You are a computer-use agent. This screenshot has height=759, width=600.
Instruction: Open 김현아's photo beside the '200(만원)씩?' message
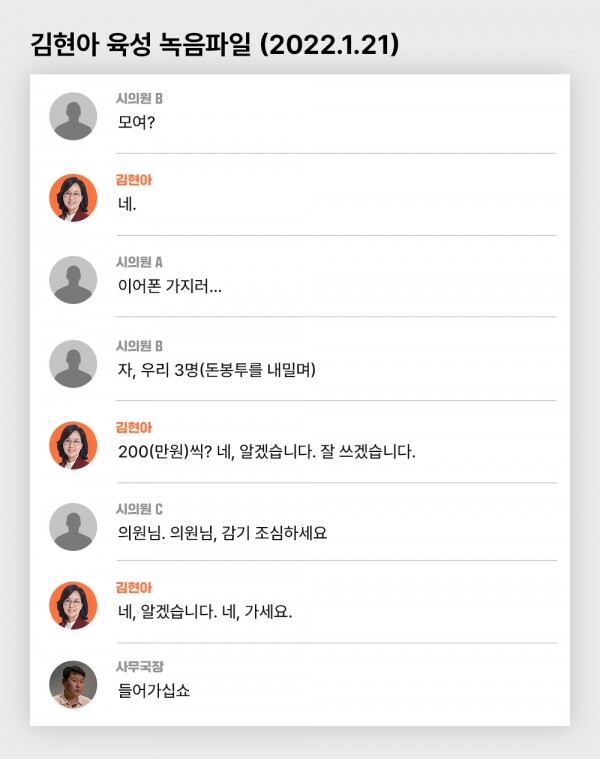pyautogui.click(x=73, y=445)
